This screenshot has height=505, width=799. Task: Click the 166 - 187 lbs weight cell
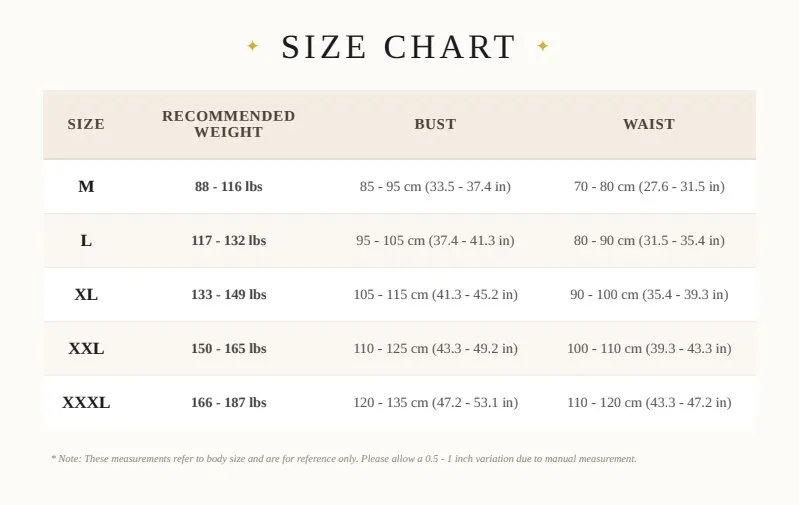tap(229, 403)
